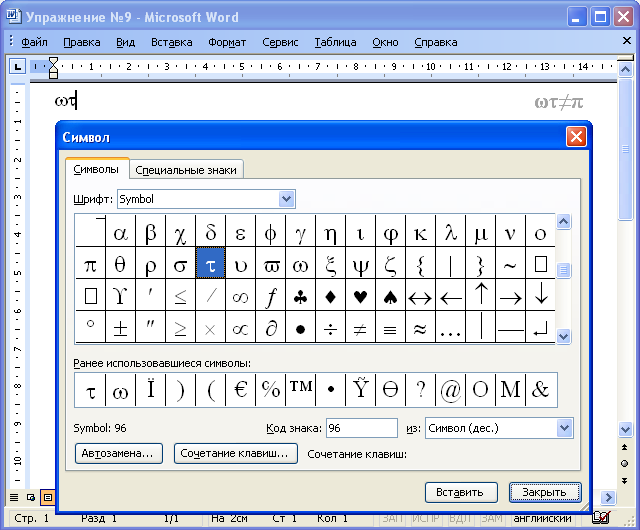Pick the euro sign from recently used symbols

240,390
